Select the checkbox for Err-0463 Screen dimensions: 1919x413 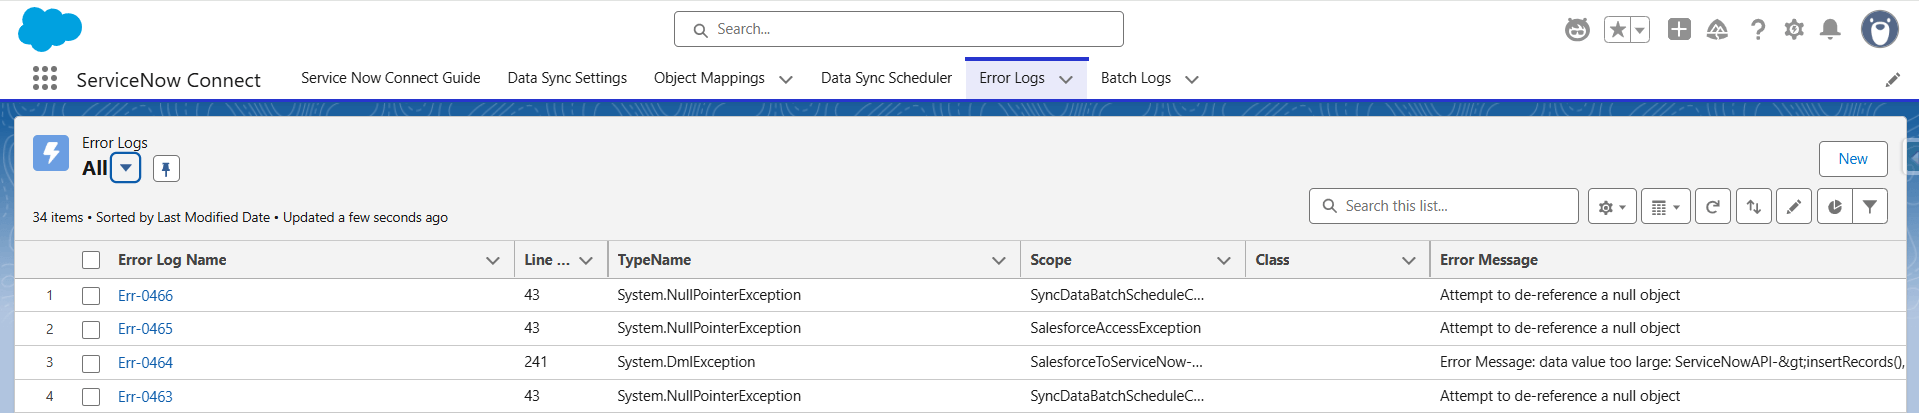point(91,397)
